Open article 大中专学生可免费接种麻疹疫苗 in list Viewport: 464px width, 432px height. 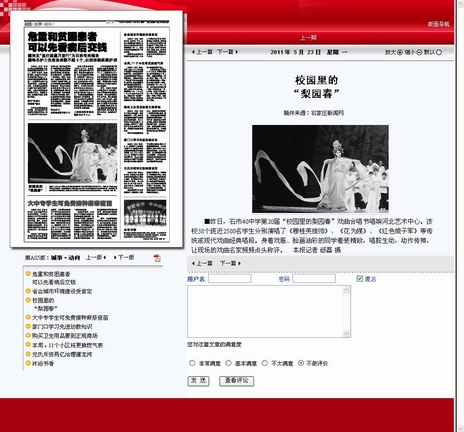70,318
